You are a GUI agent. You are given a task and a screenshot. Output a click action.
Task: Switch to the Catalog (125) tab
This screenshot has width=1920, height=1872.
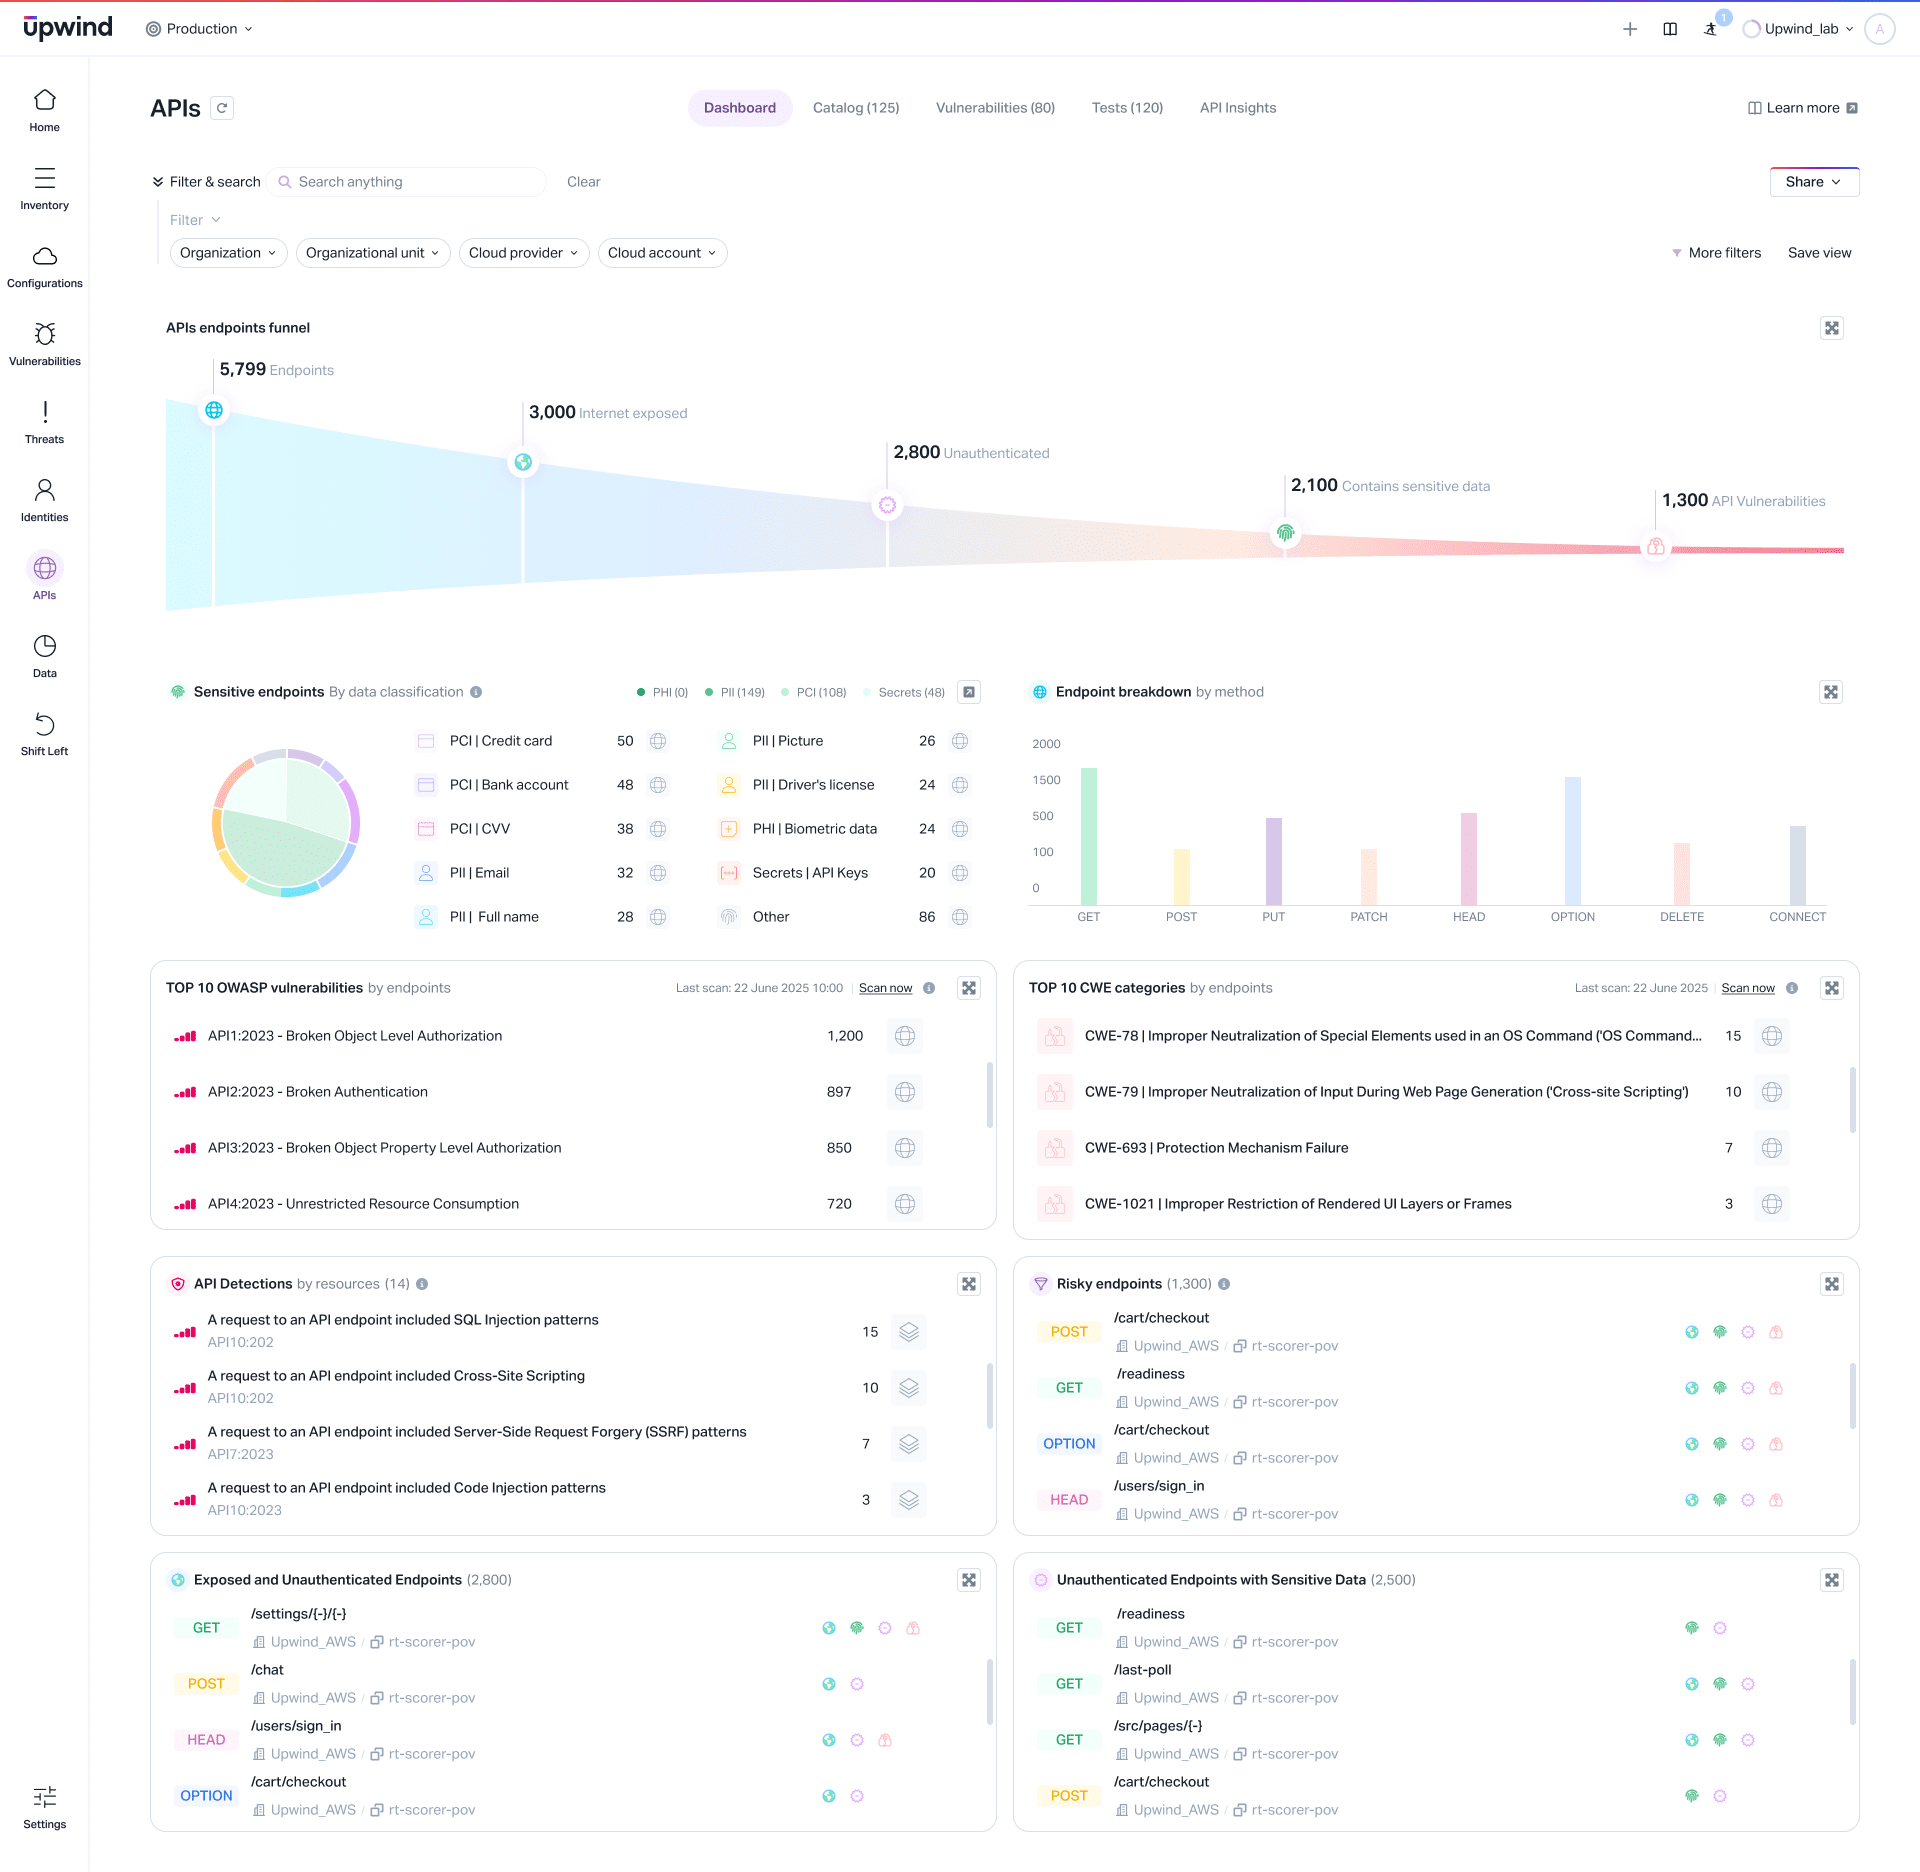[856, 108]
